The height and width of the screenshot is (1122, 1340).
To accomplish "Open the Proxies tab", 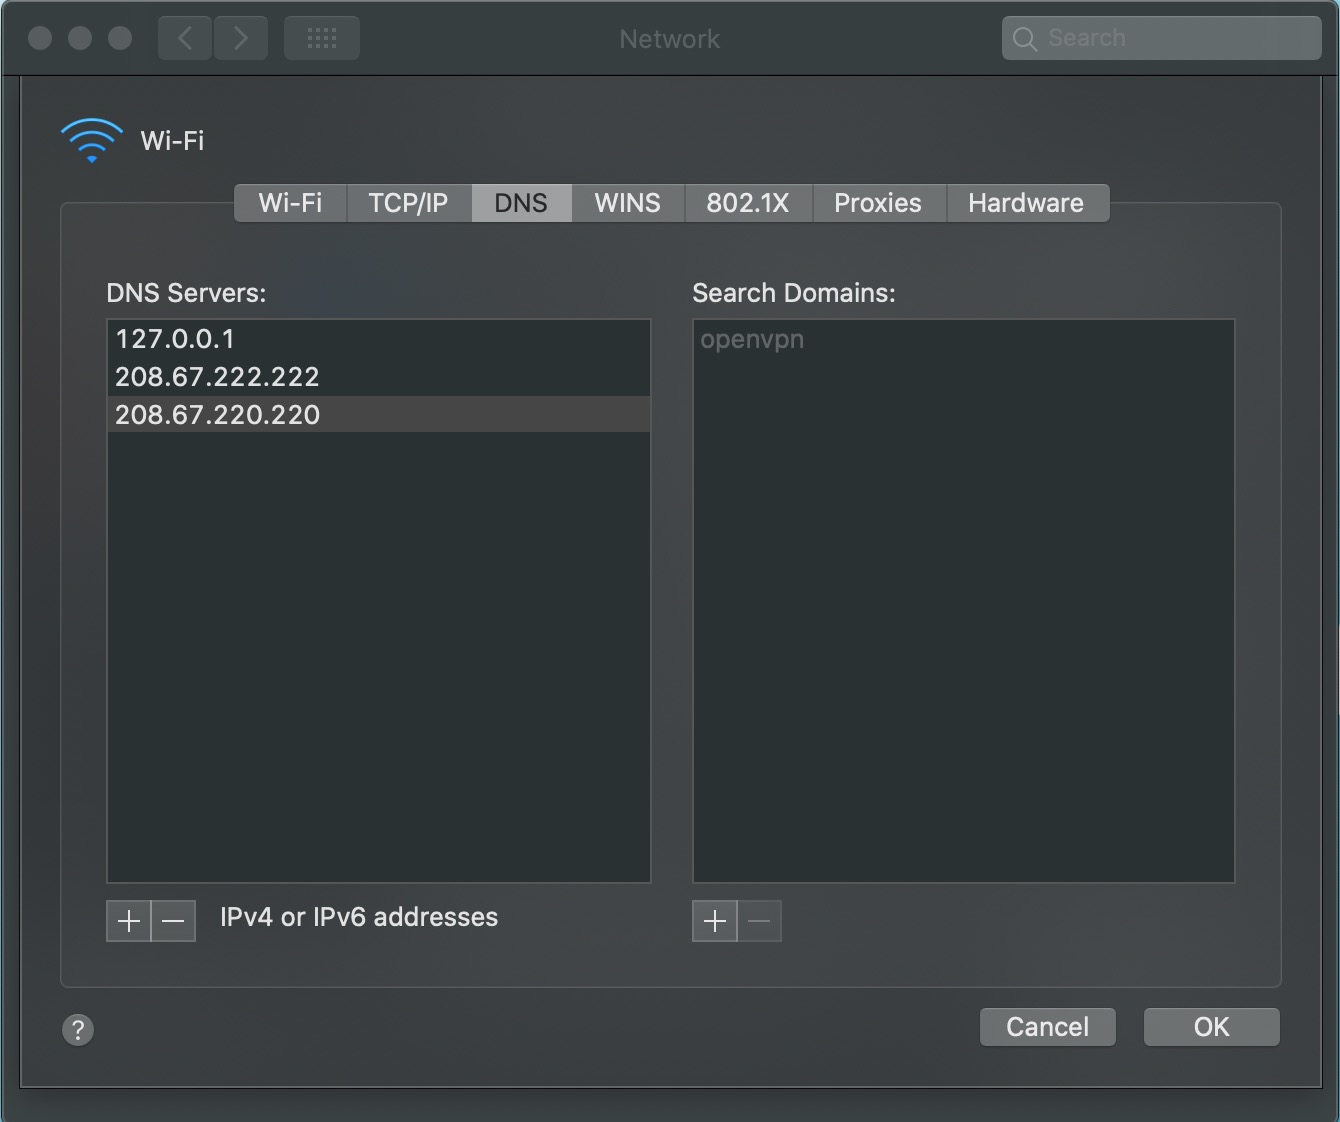I will point(878,203).
